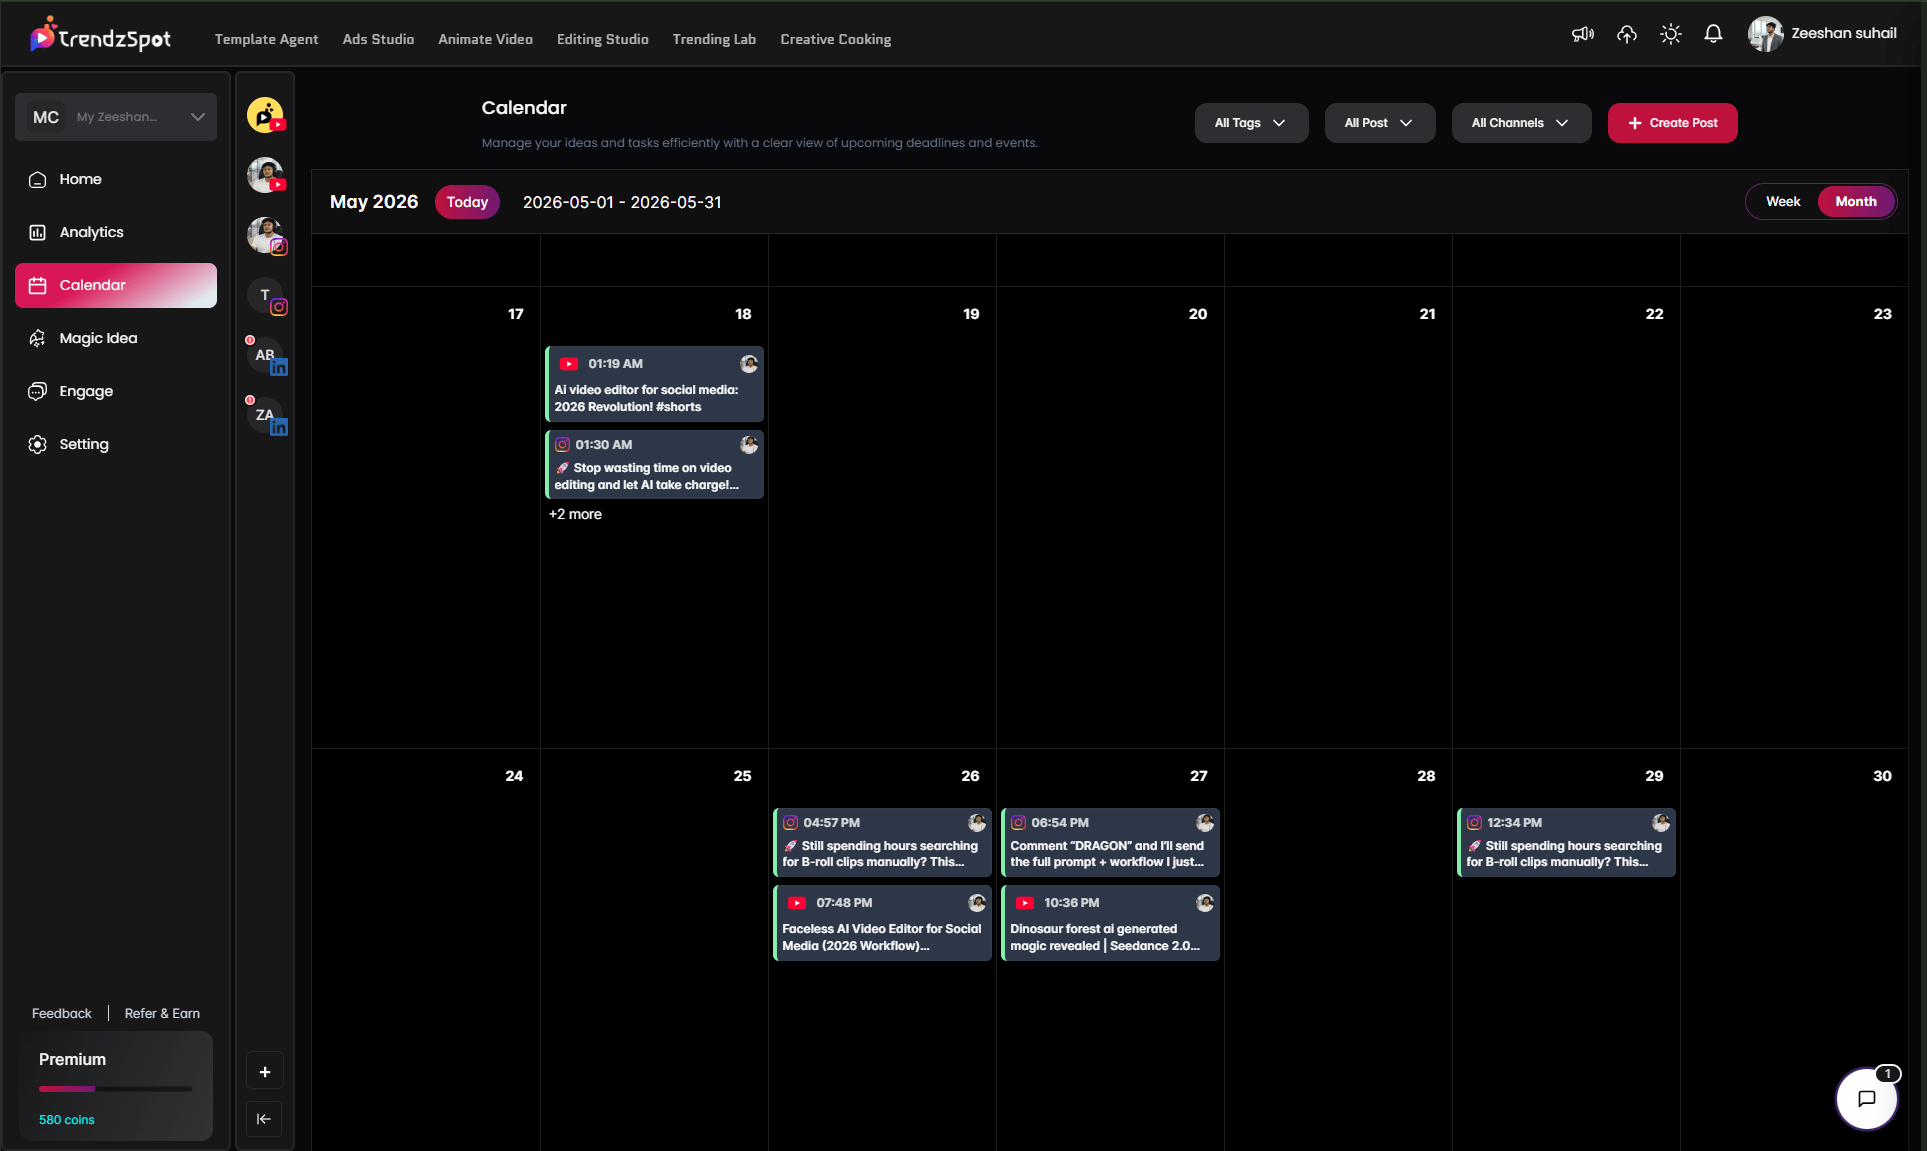
Task: Click the Feedback link
Action: [x=61, y=1013]
